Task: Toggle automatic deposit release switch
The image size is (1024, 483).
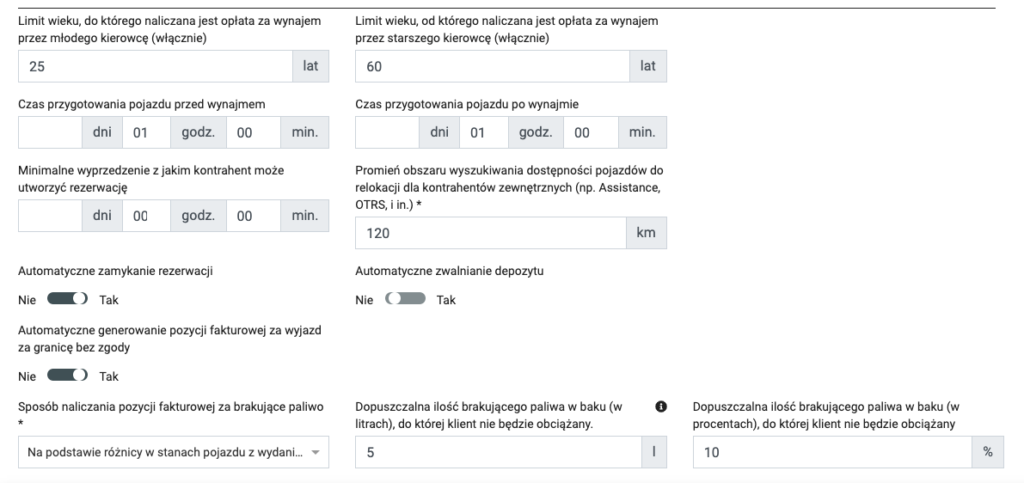Action: point(405,299)
